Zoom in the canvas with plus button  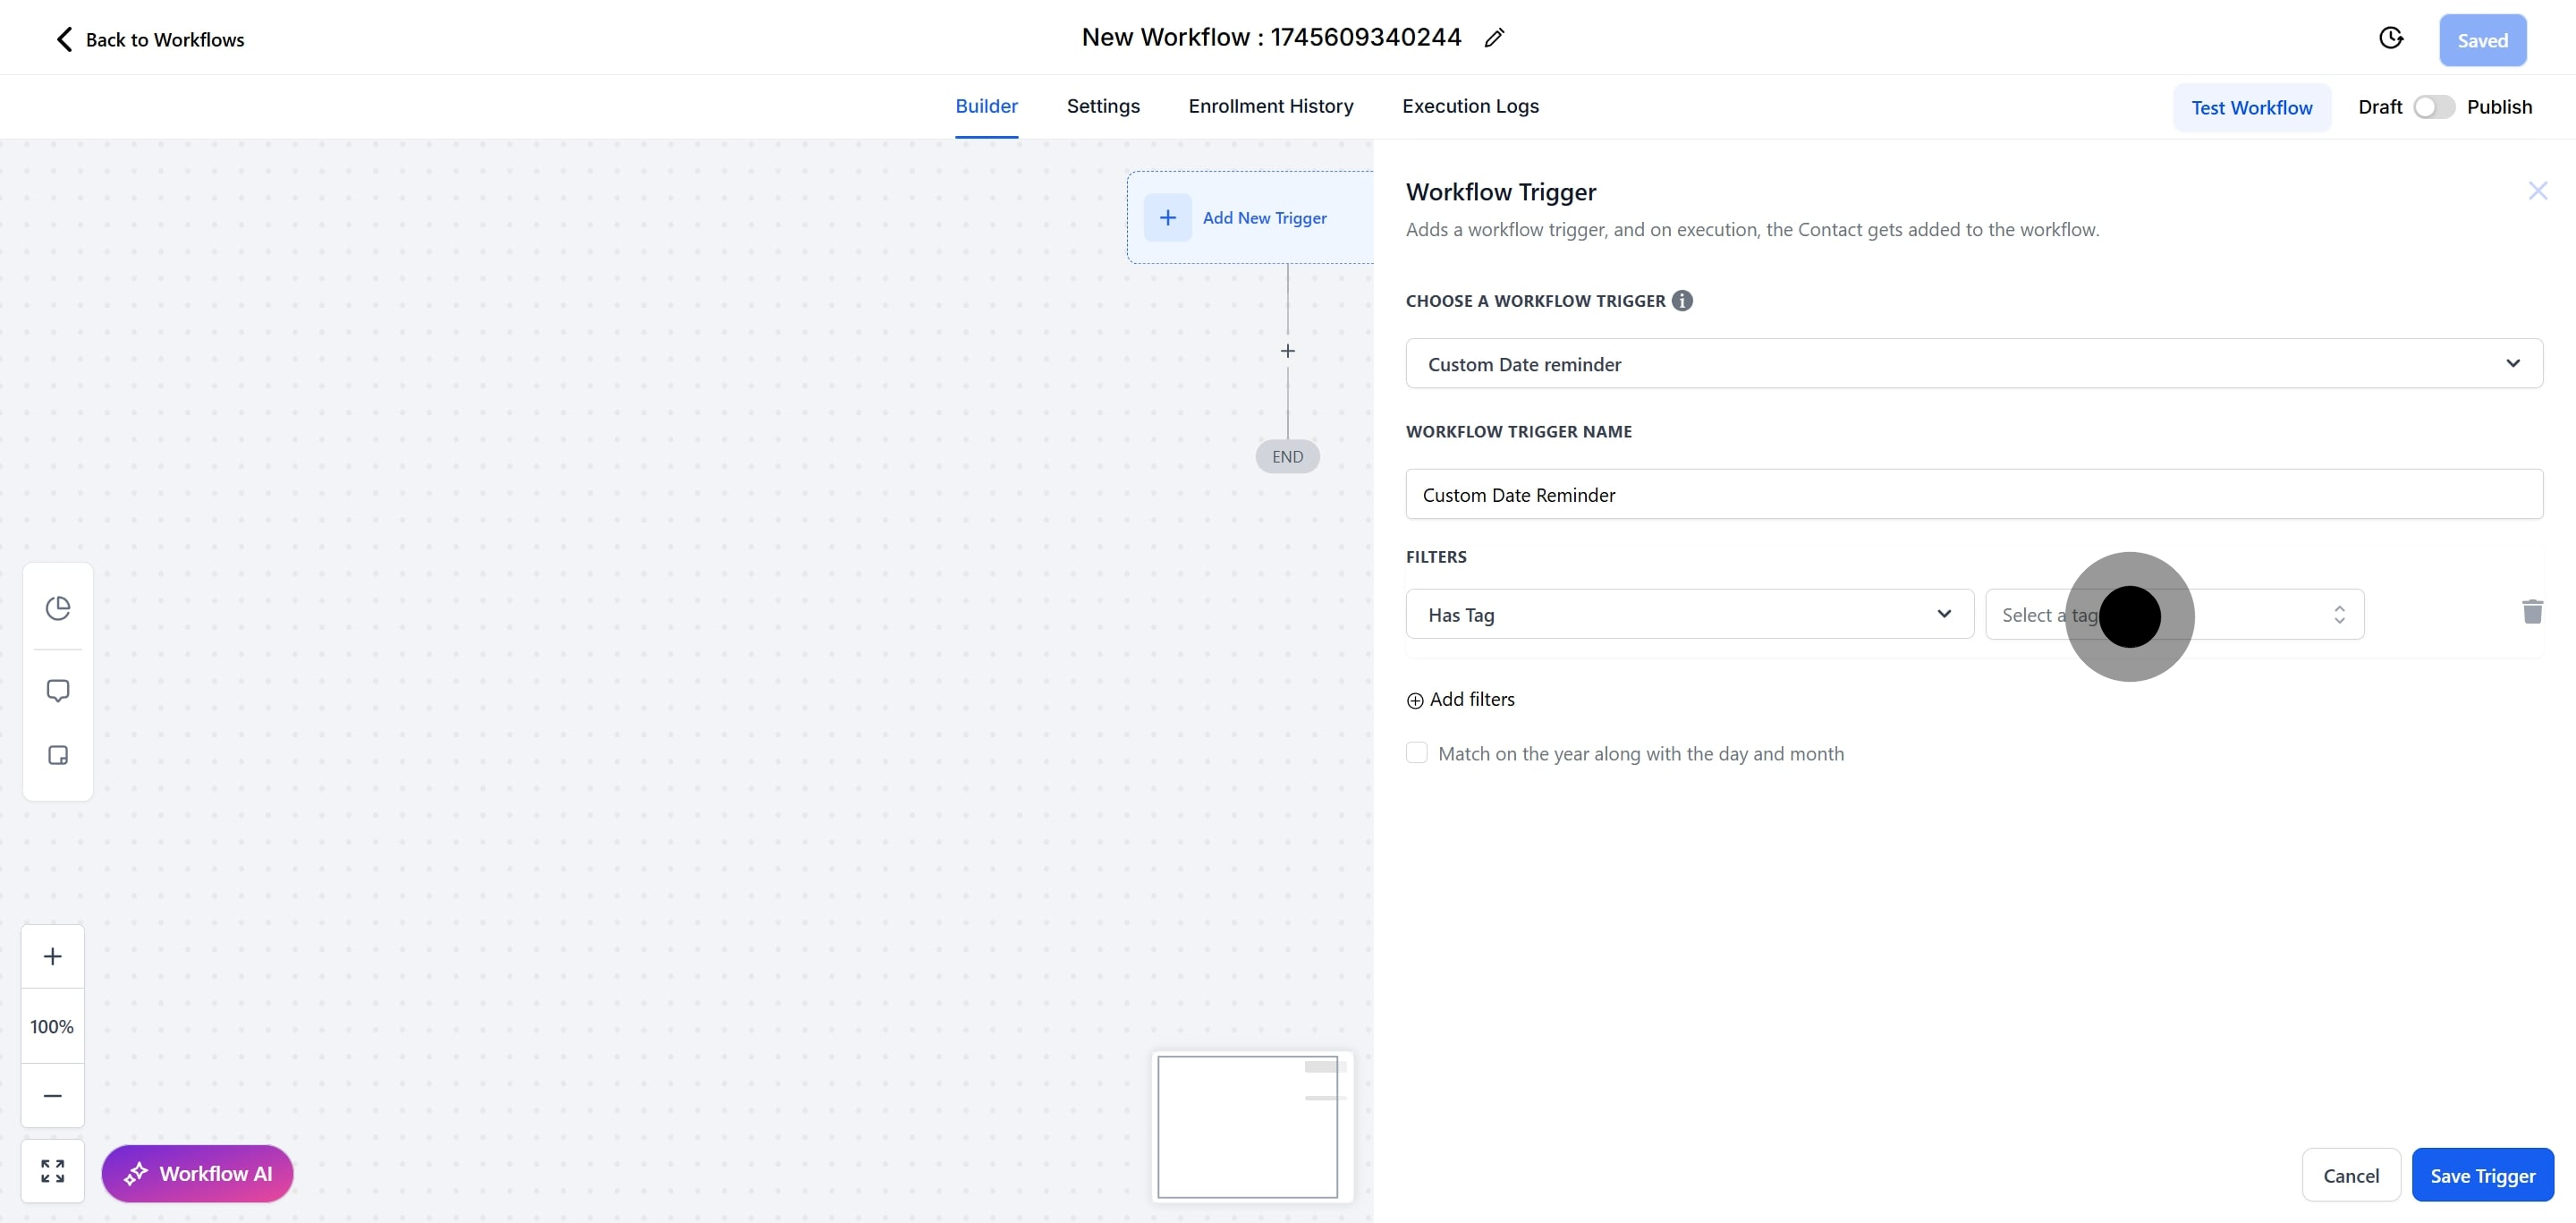pos(53,956)
